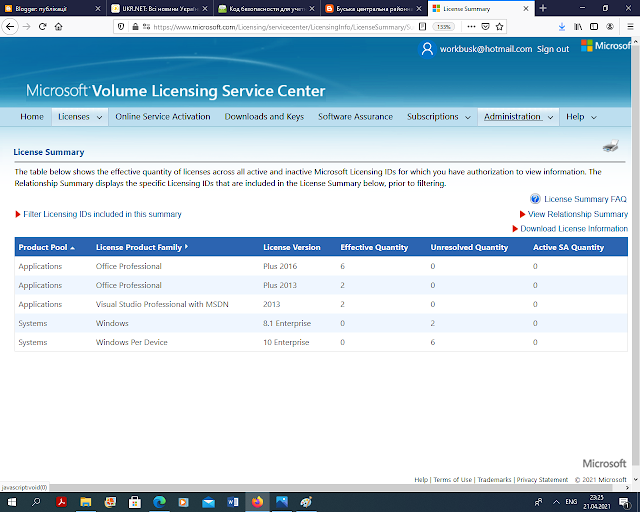
Task: Save page to Pocket icon
Action: 485,27
